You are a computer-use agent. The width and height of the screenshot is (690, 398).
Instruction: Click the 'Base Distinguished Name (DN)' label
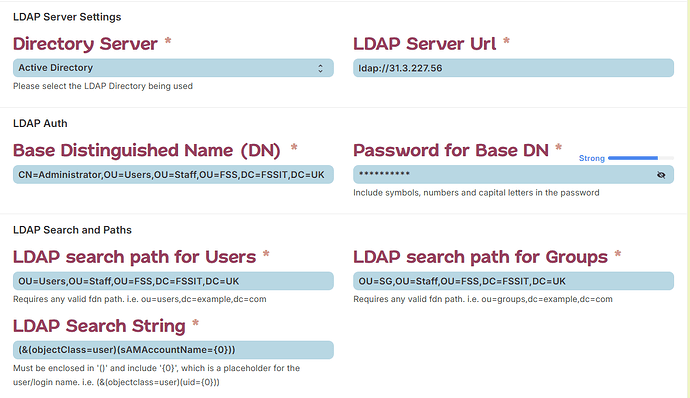point(147,150)
